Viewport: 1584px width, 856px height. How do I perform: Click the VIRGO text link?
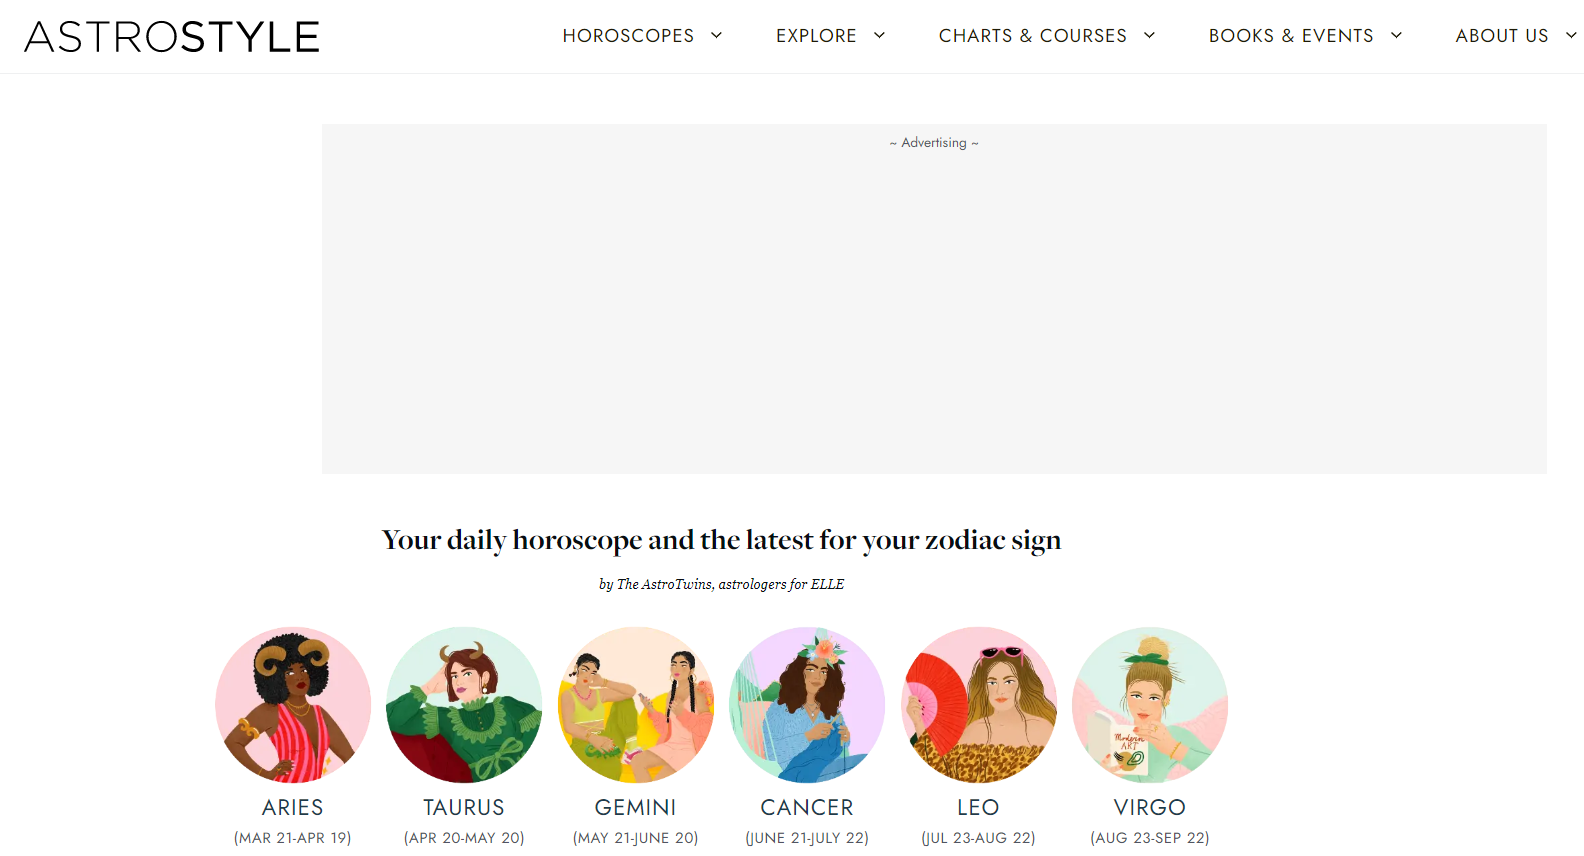(x=1150, y=807)
